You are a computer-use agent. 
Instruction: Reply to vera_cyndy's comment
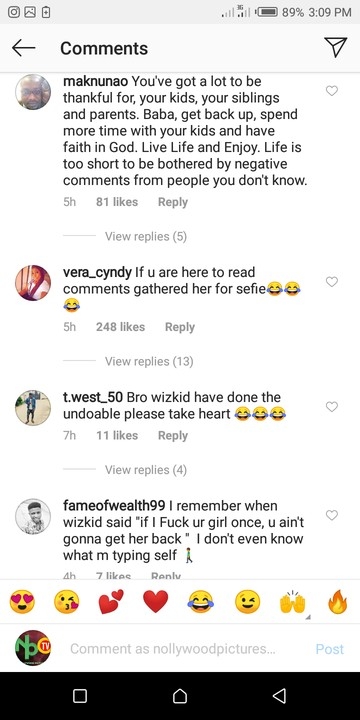tap(180, 327)
